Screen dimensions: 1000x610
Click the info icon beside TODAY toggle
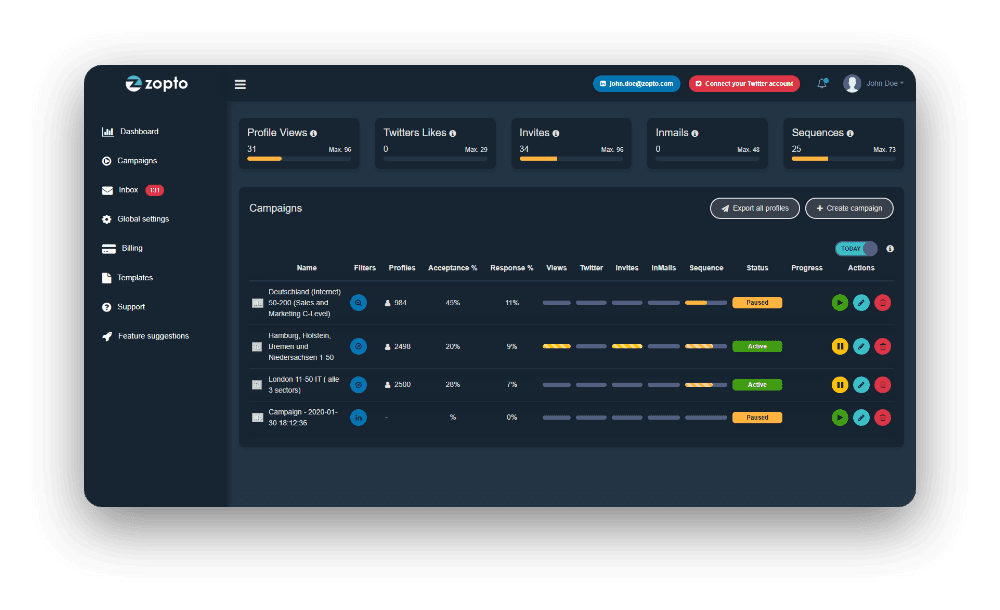pyautogui.click(x=890, y=249)
